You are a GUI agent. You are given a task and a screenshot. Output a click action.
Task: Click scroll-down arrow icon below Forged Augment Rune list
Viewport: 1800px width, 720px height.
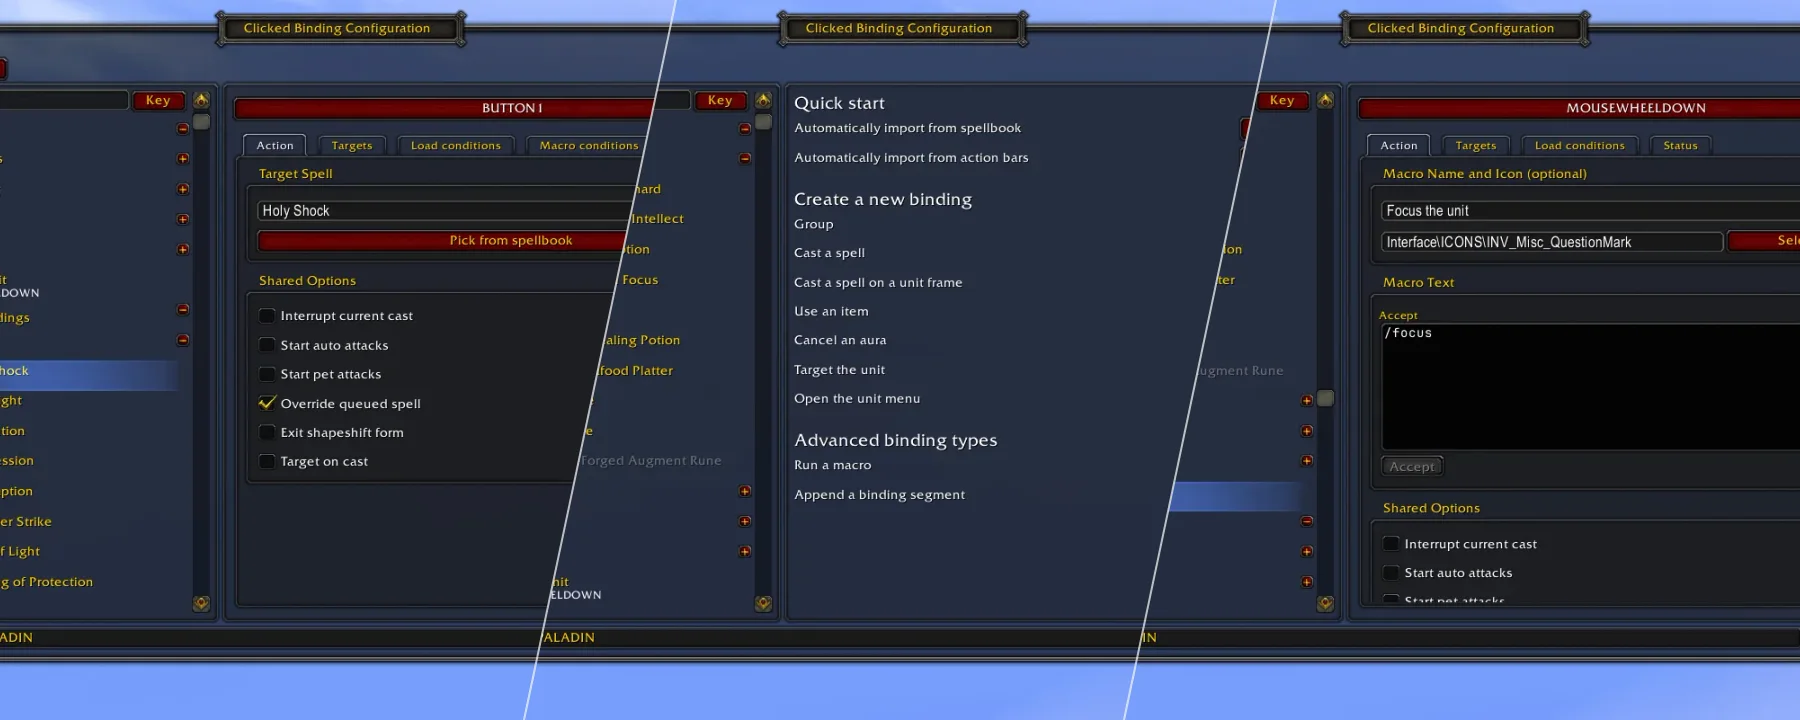(x=763, y=604)
